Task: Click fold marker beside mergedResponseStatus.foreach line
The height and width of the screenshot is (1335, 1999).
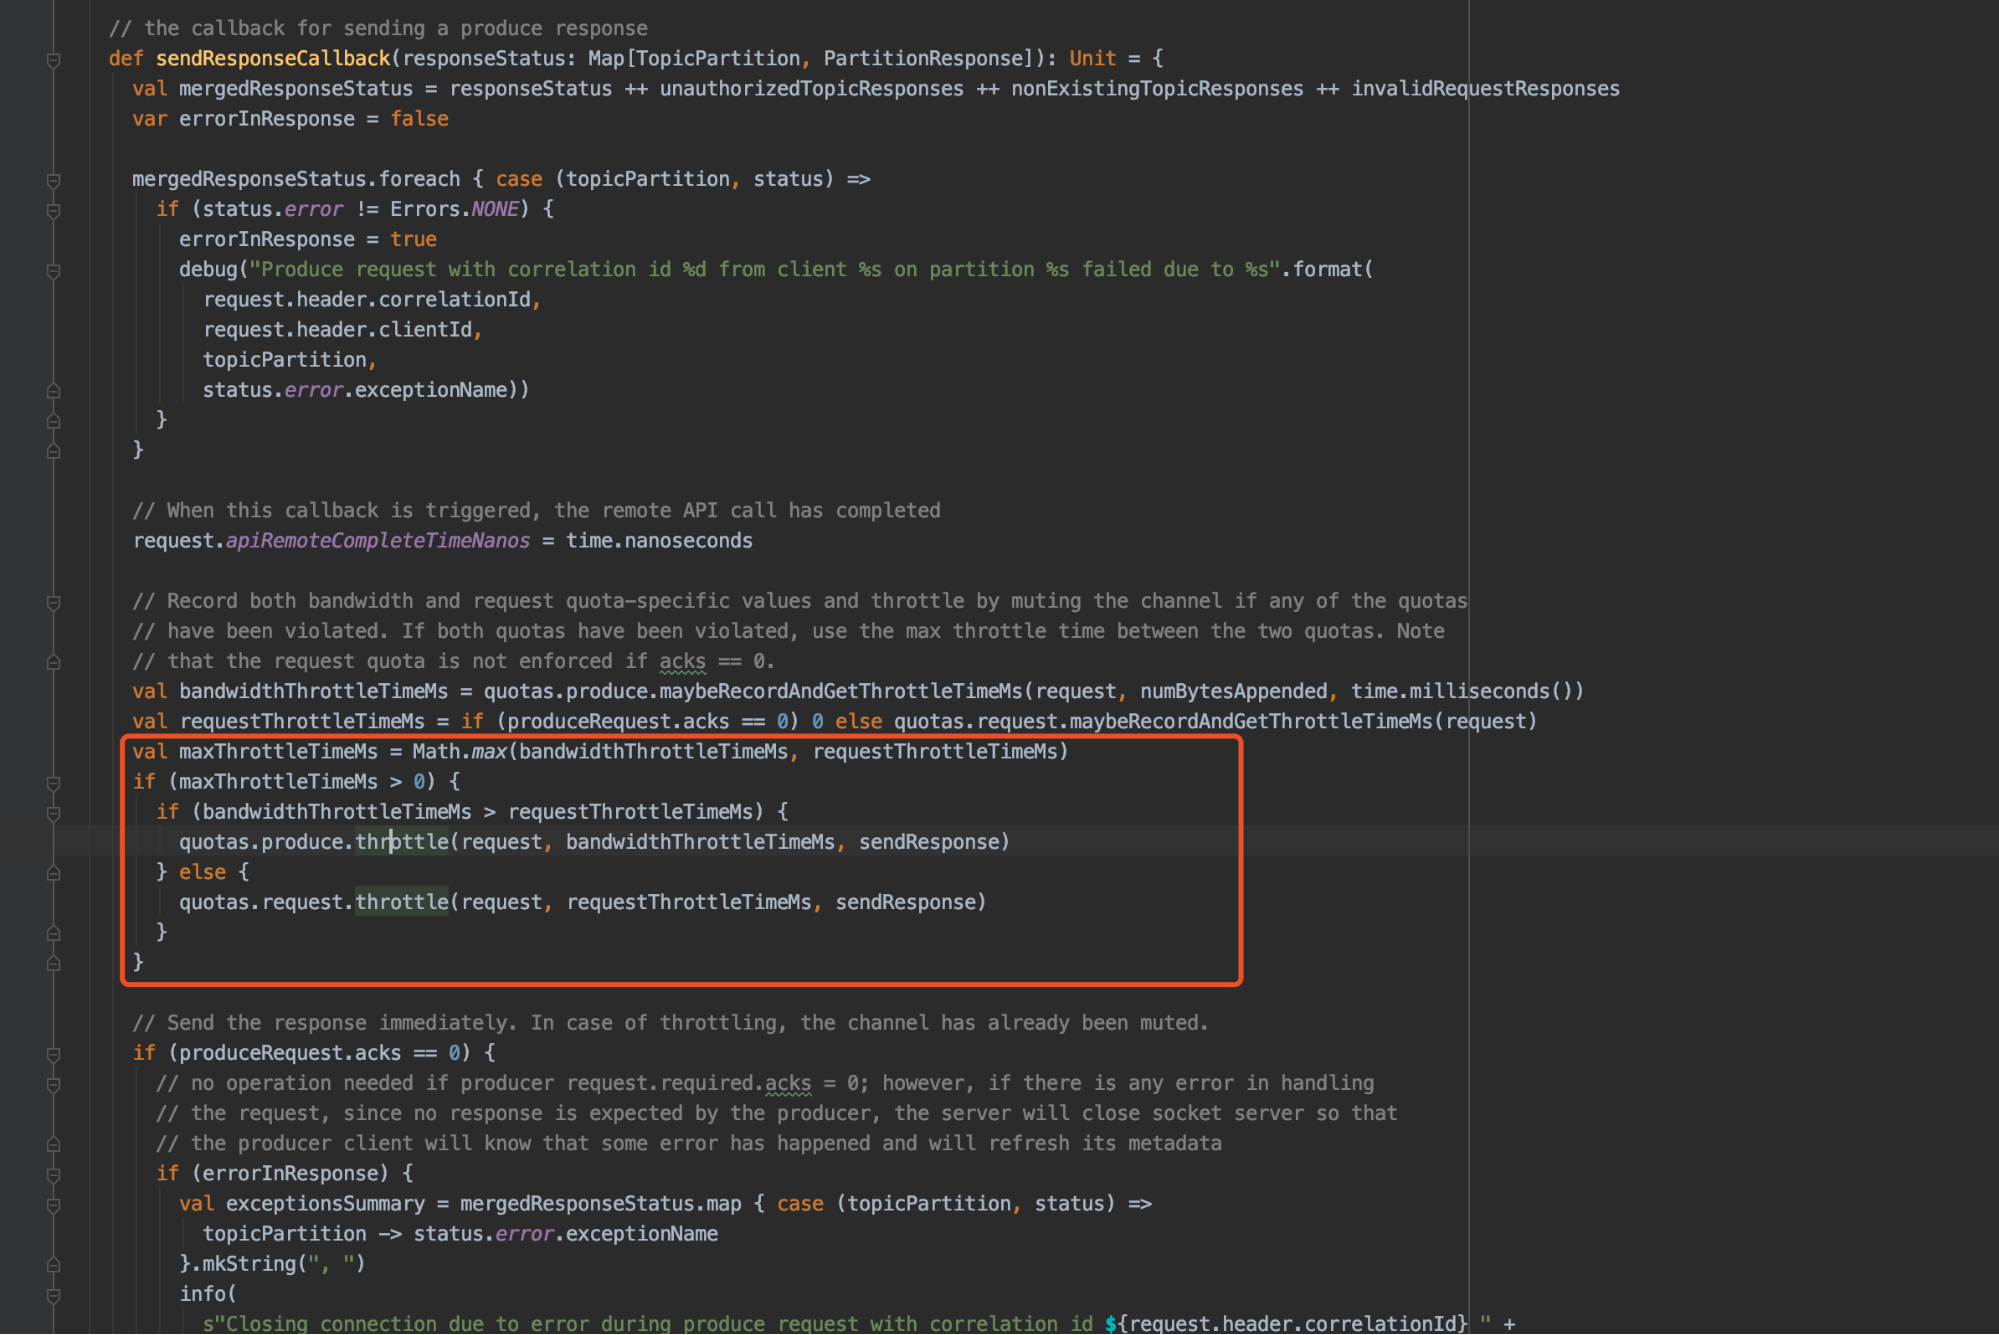Action: (x=54, y=180)
